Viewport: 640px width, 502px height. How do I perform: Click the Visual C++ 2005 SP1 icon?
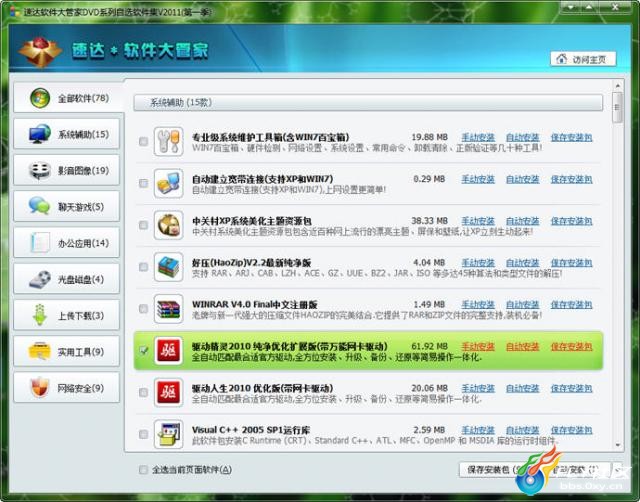click(x=169, y=434)
